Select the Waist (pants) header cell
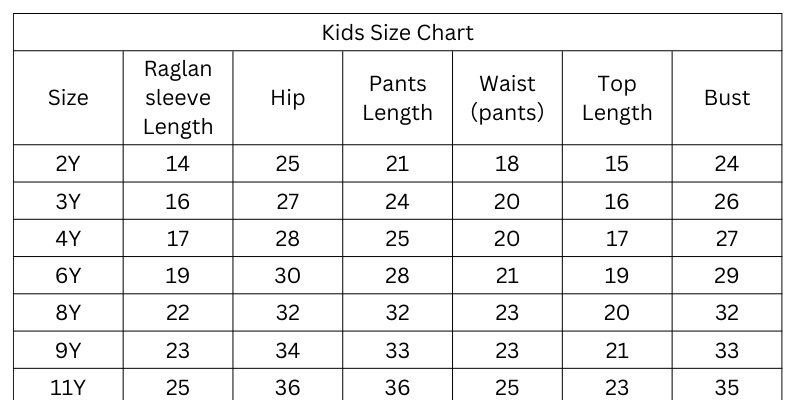 tap(507, 98)
